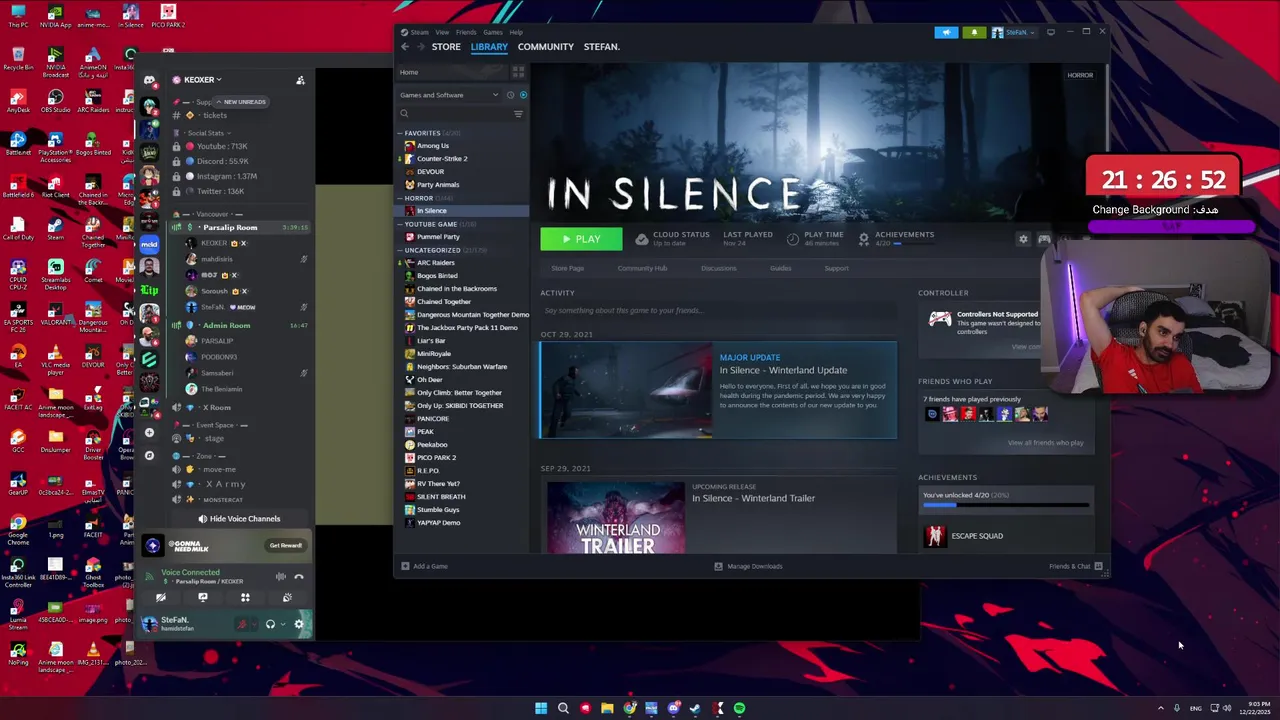This screenshot has width=1280, height=720.
Task: Open the Friends menu in Steam
Action: (x=466, y=32)
